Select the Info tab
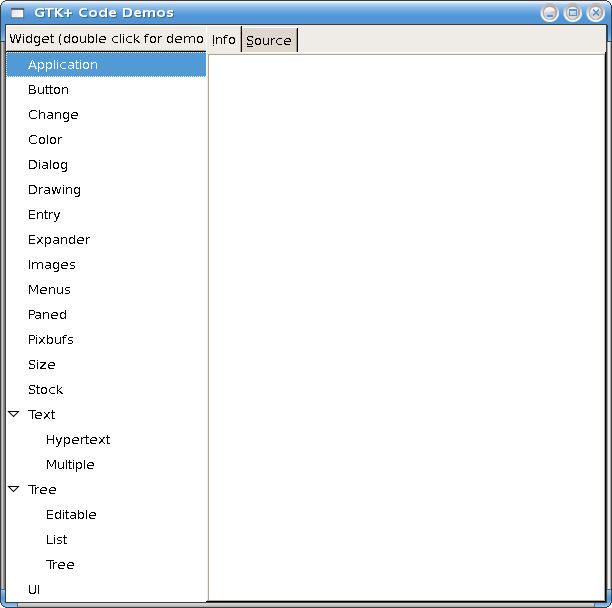The height and width of the screenshot is (608, 612). [224, 40]
